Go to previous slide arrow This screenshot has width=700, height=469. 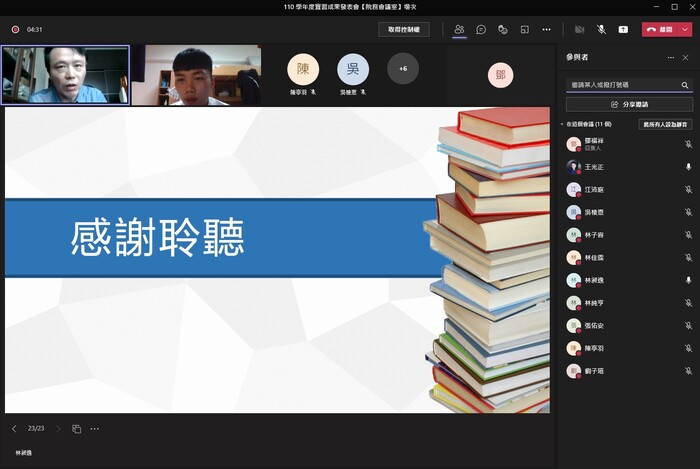tap(14, 428)
